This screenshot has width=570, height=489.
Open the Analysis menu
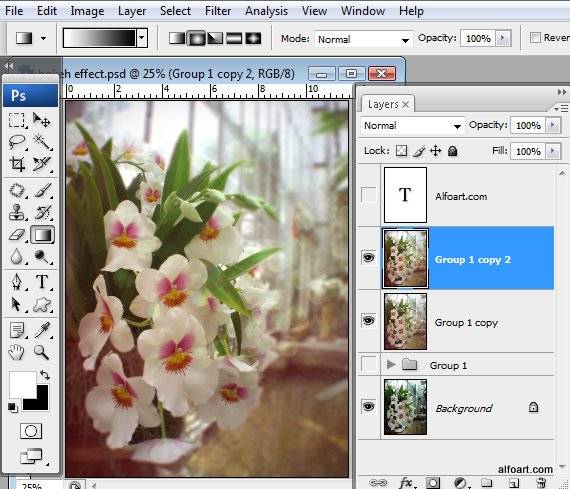pos(266,11)
